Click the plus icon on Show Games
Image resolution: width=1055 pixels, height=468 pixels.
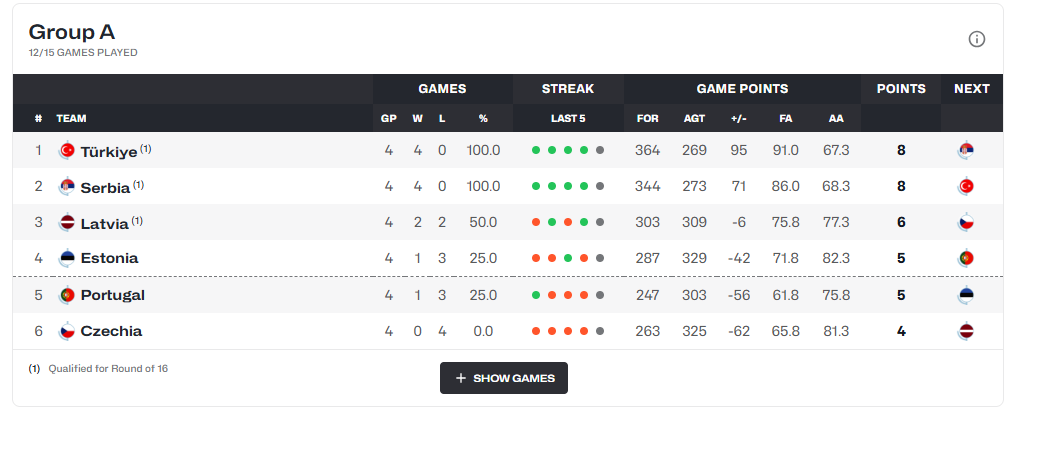pos(461,378)
